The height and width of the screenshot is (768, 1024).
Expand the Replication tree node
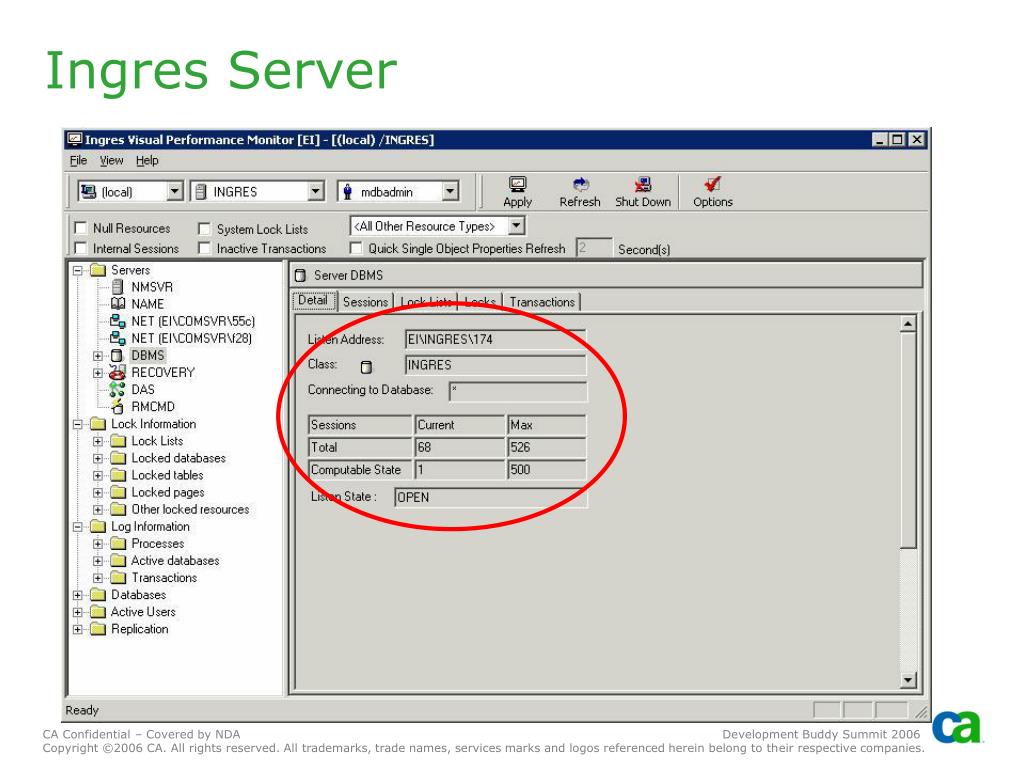point(78,630)
